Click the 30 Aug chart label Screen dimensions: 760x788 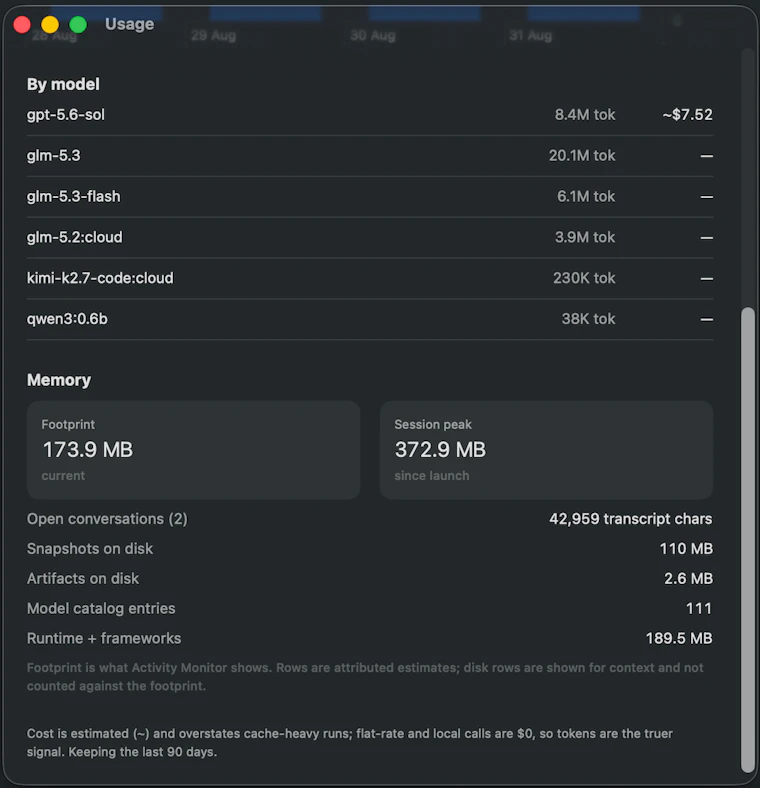pos(373,36)
